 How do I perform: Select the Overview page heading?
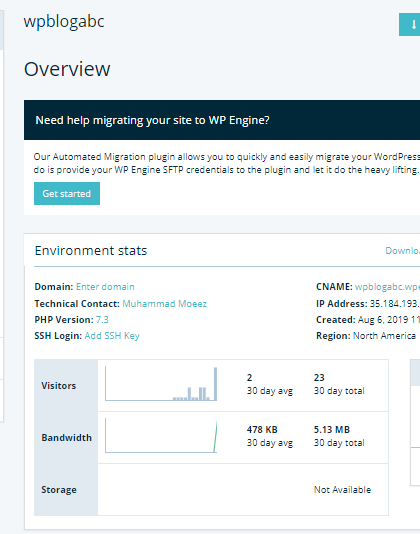tap(67, 69)
